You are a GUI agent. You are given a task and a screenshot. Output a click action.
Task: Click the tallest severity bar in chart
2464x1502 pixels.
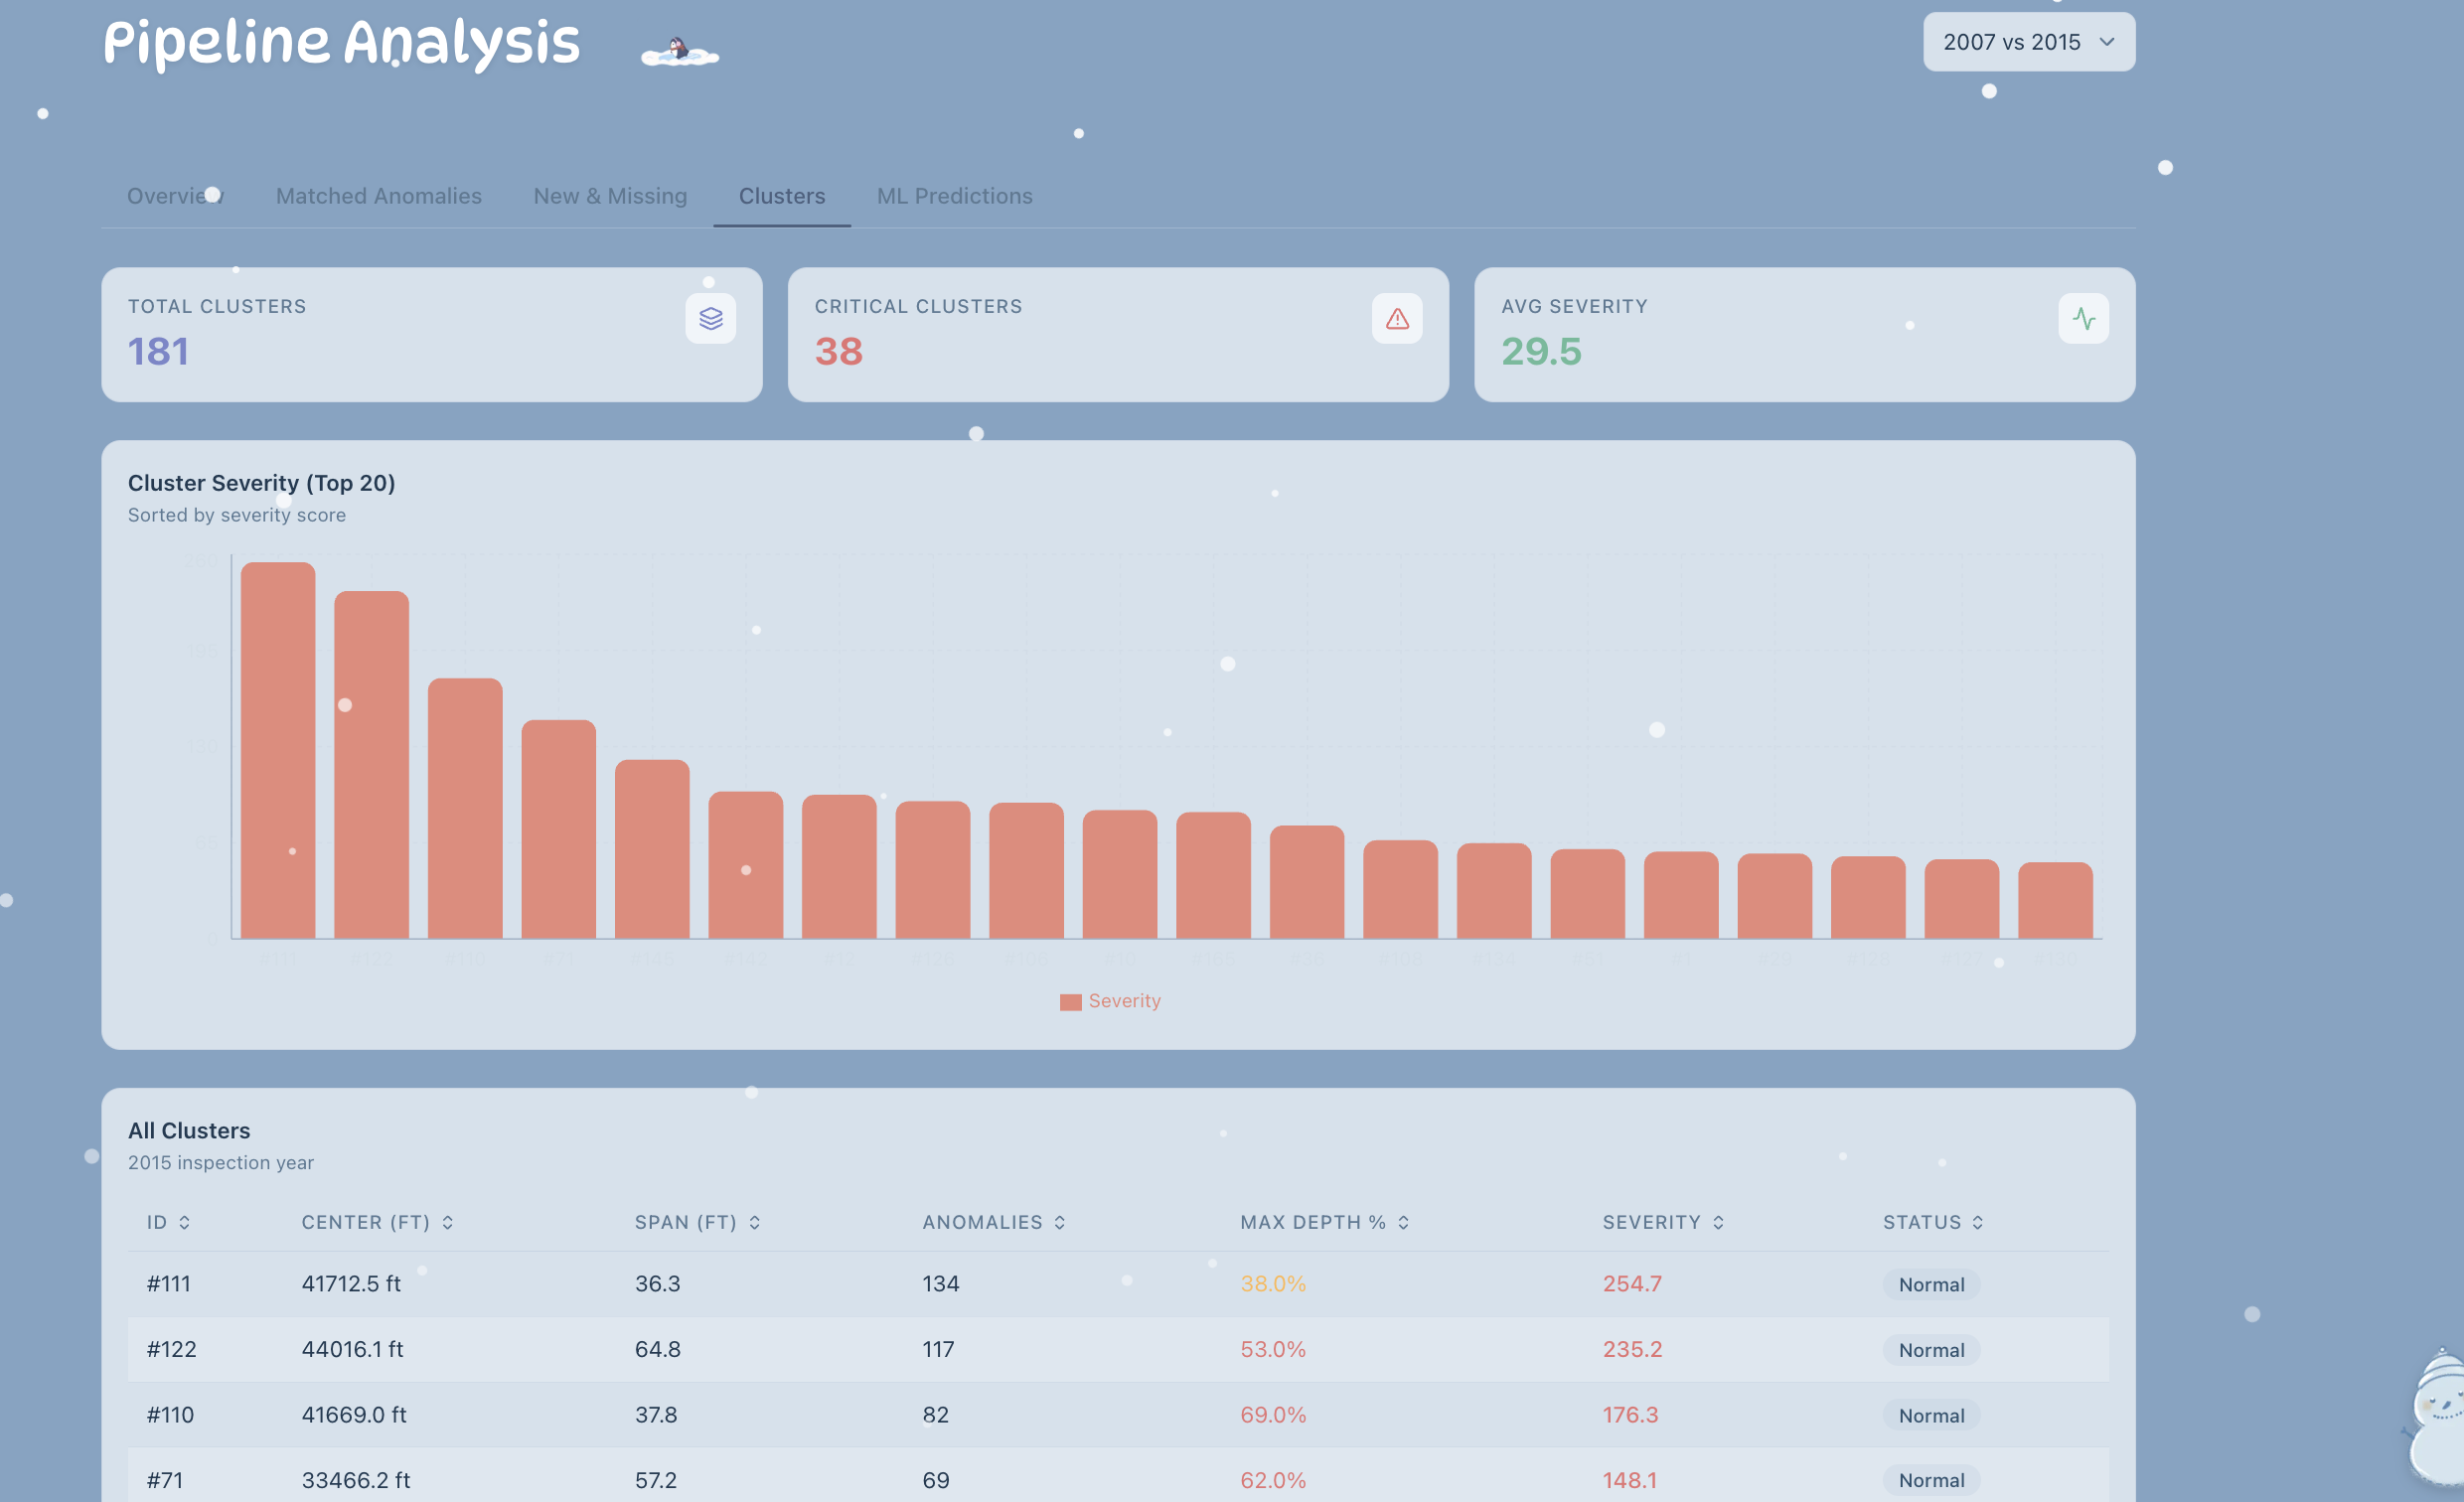[x=278, y=750]
